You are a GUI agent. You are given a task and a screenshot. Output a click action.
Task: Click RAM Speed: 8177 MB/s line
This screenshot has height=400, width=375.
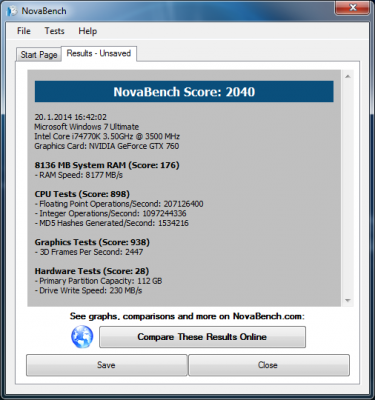pyautogui.click(x=79, y=175)
